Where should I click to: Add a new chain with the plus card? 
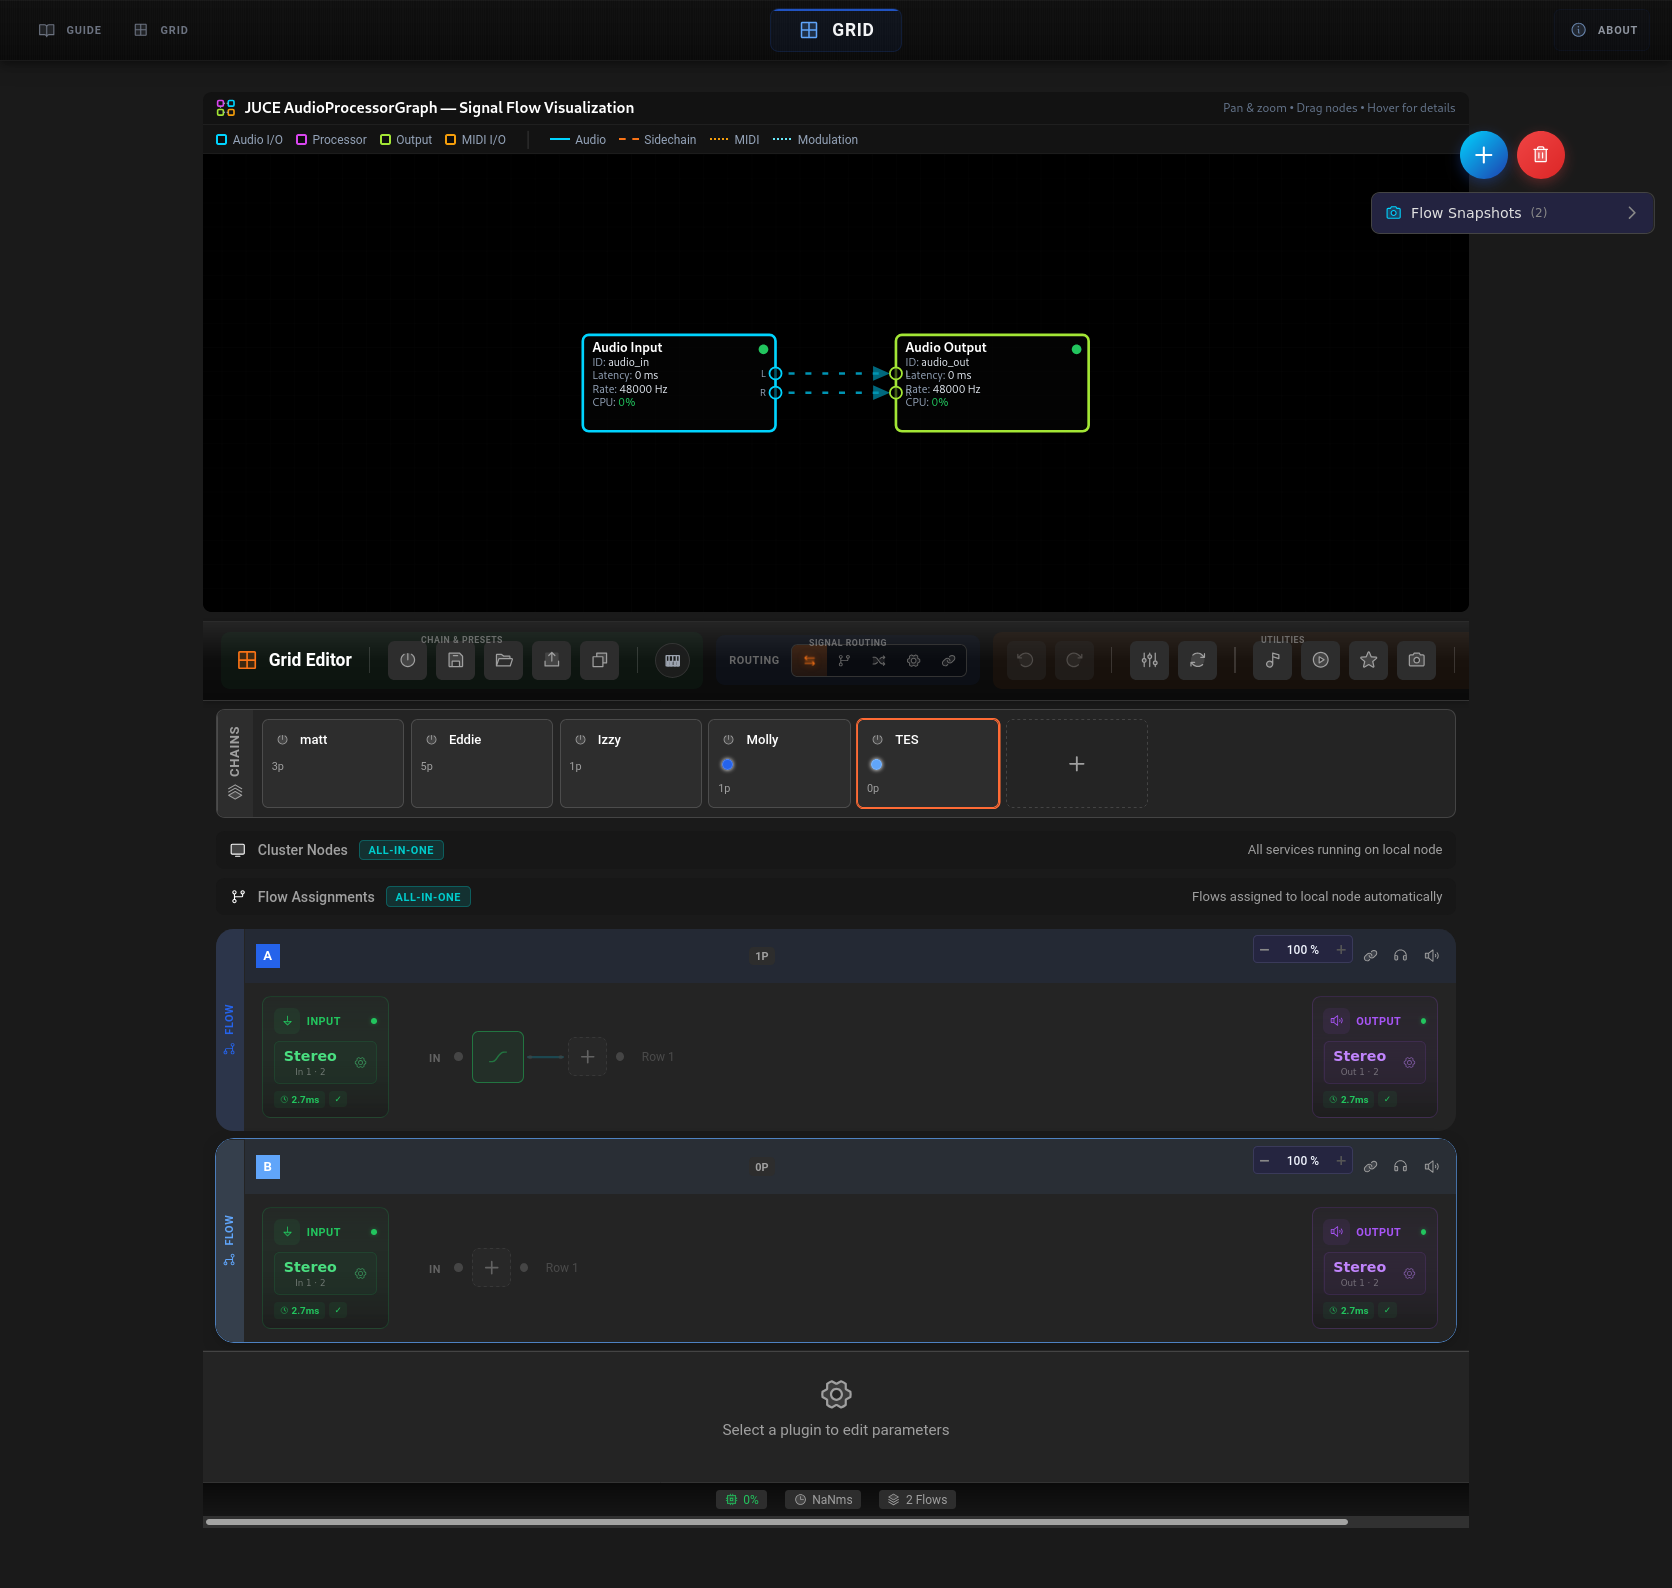pyautogui.click(x=1076, y=763)
